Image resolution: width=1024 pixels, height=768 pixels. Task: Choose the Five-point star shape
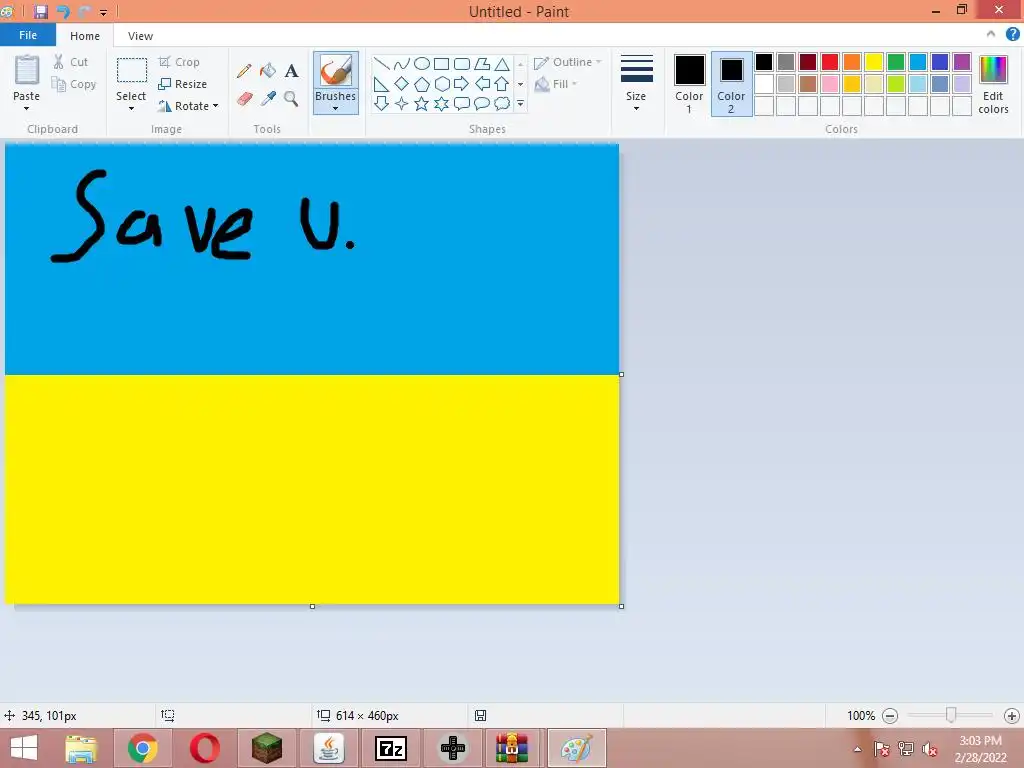(x=422, y=103)
